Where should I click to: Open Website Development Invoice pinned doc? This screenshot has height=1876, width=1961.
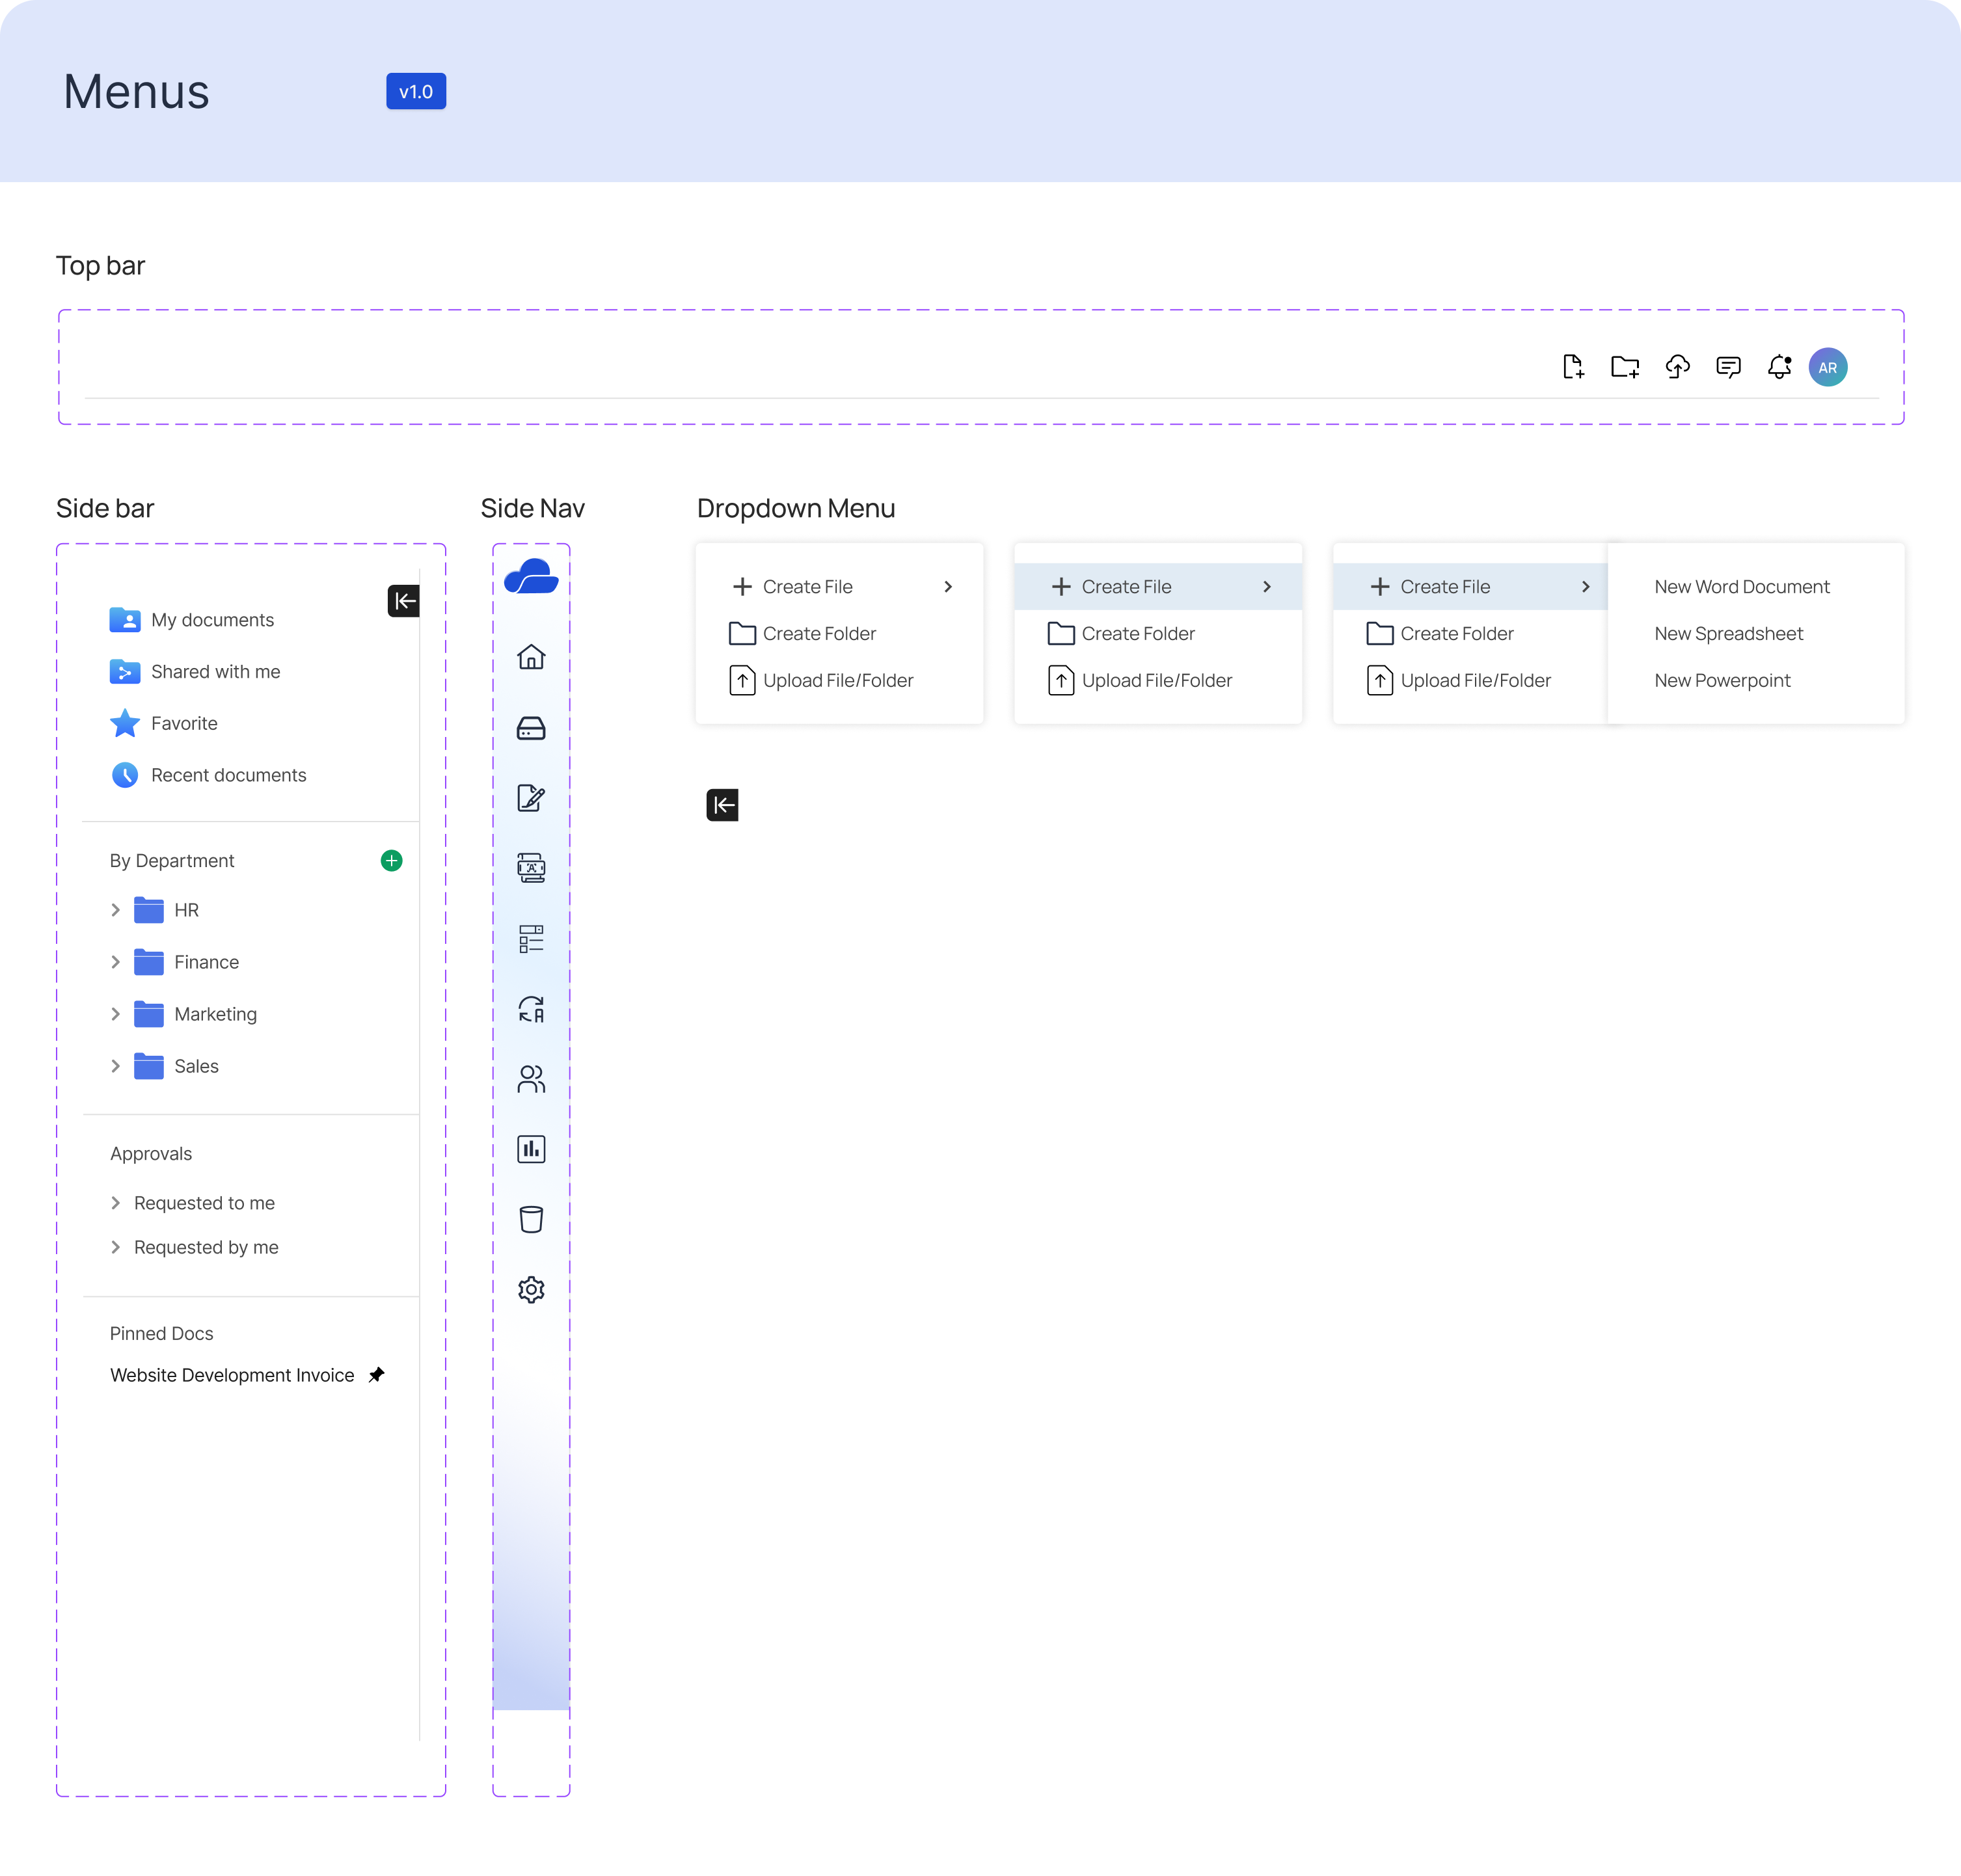pos(232,1375)
